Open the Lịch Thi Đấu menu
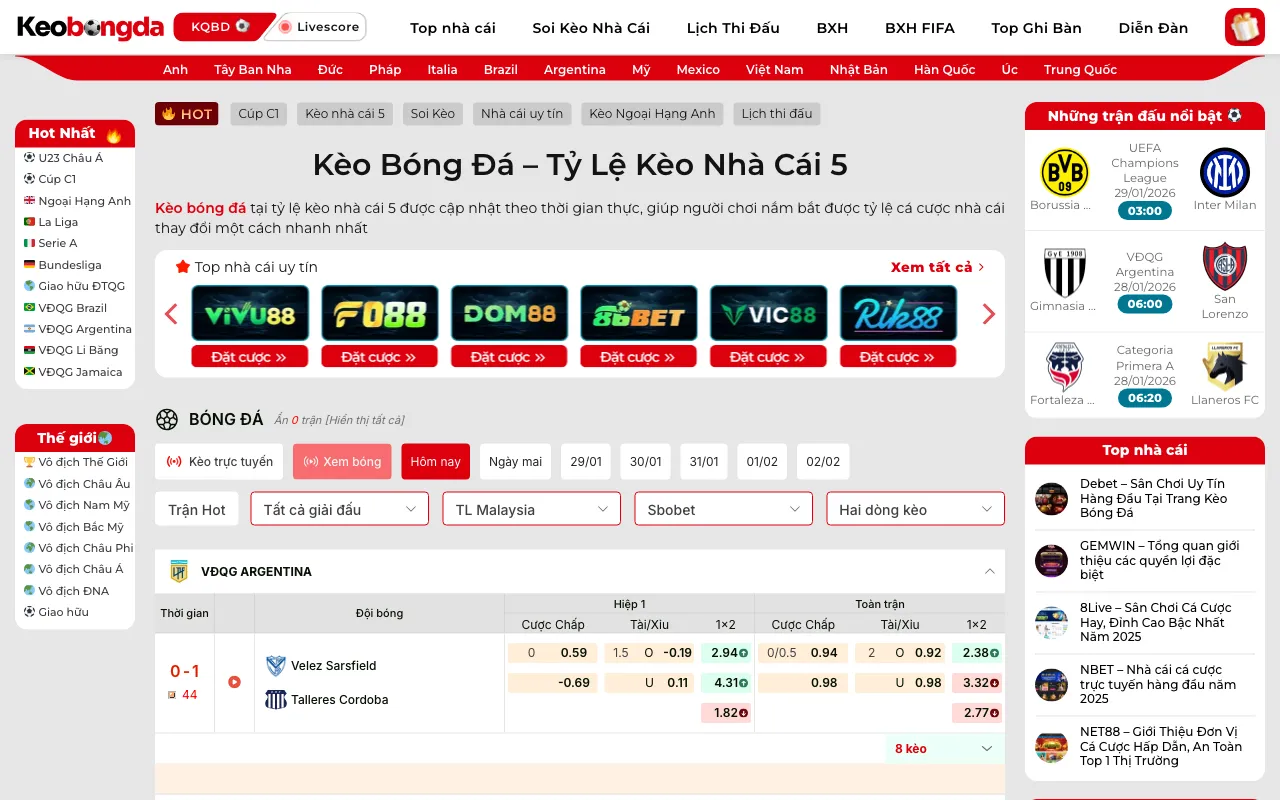 point(733,28)
